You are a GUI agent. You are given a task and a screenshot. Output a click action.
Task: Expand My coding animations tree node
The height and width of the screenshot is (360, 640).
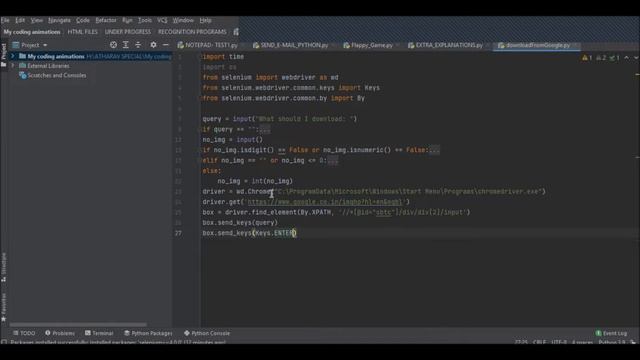point(13,56)
